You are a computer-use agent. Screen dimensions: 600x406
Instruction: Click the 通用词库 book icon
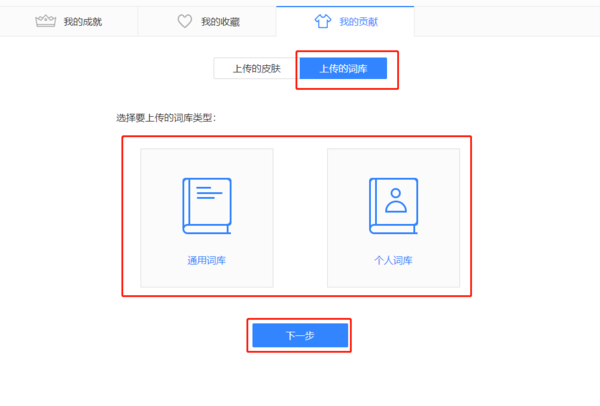(x=206, y=207)
